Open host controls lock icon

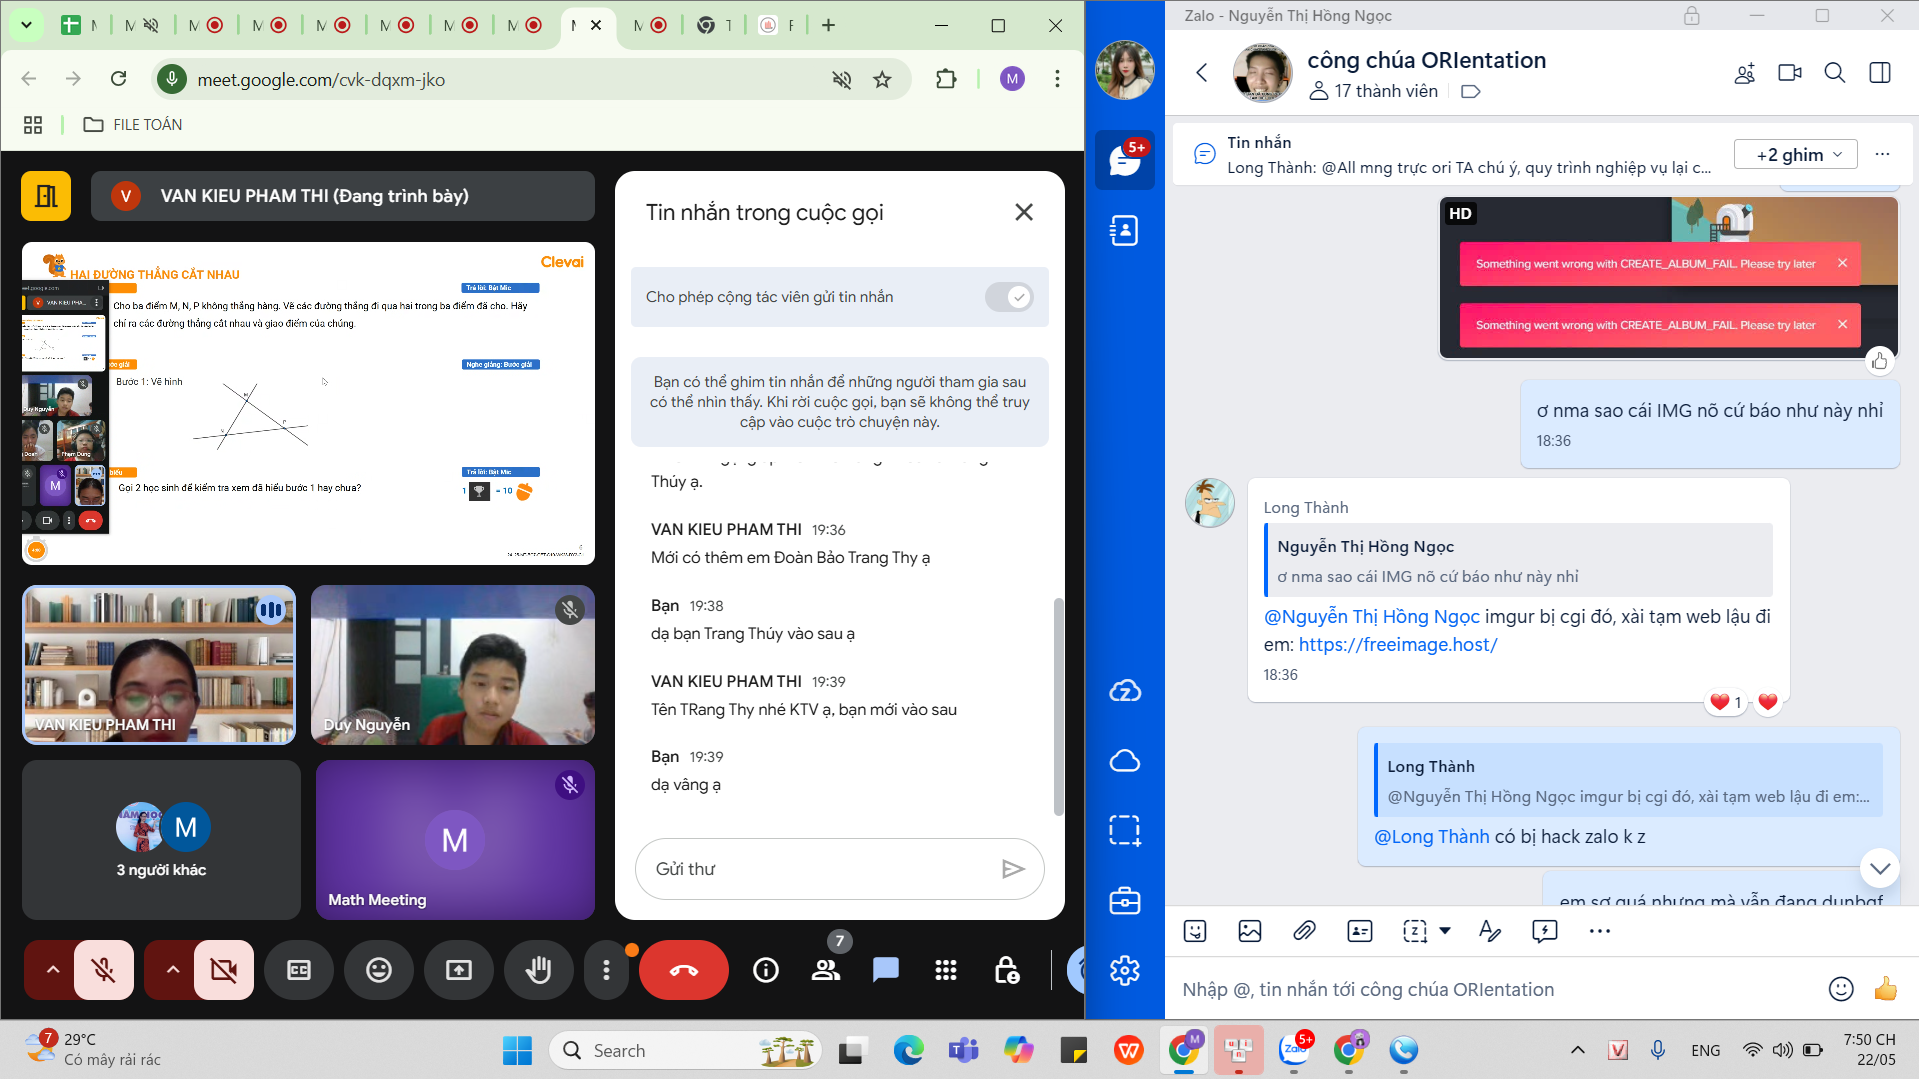pyautogui.click(x=1006, y=970)
